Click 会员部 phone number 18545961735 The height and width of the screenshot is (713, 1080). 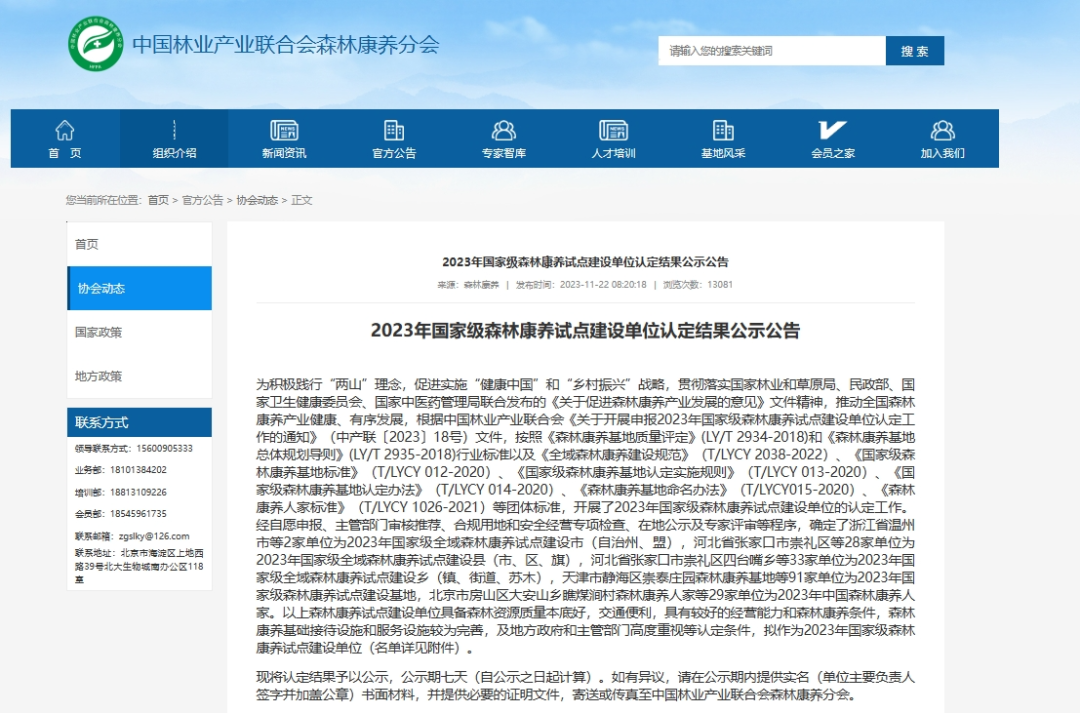pyautogui.click(x=138, y=514)
